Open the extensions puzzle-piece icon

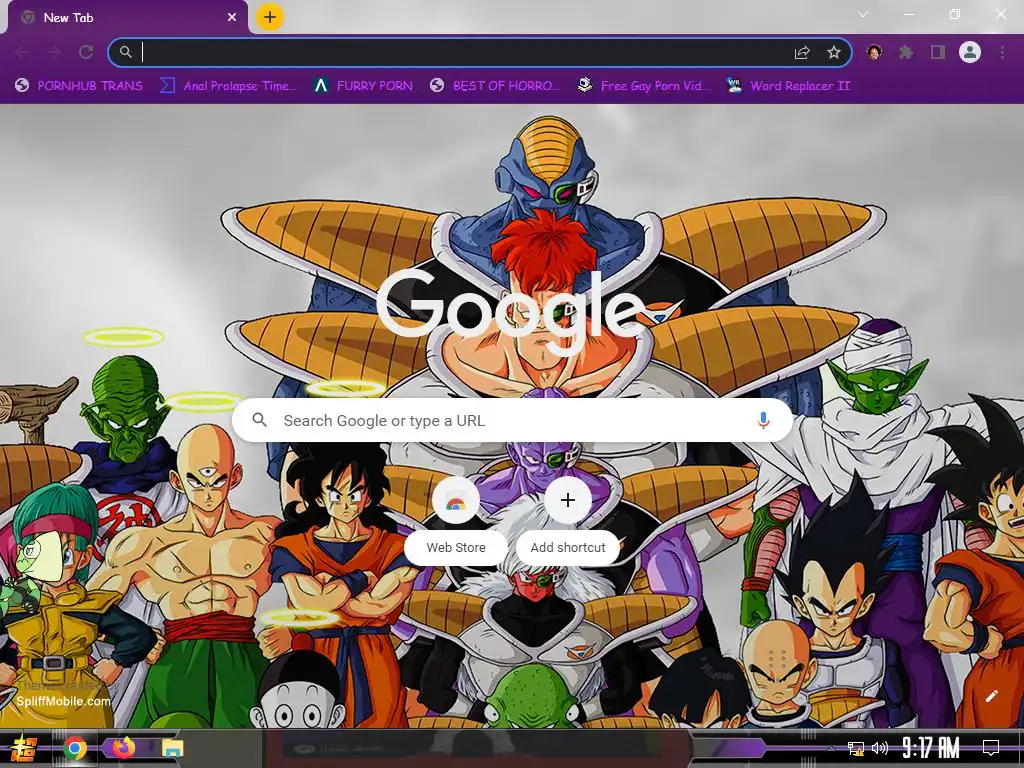906,52
